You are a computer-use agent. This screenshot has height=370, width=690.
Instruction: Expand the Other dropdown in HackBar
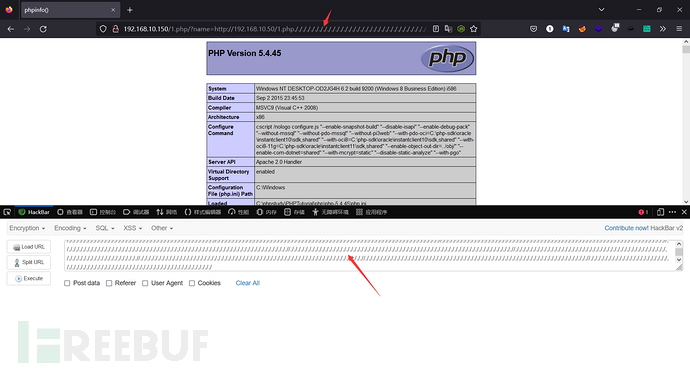162,228
